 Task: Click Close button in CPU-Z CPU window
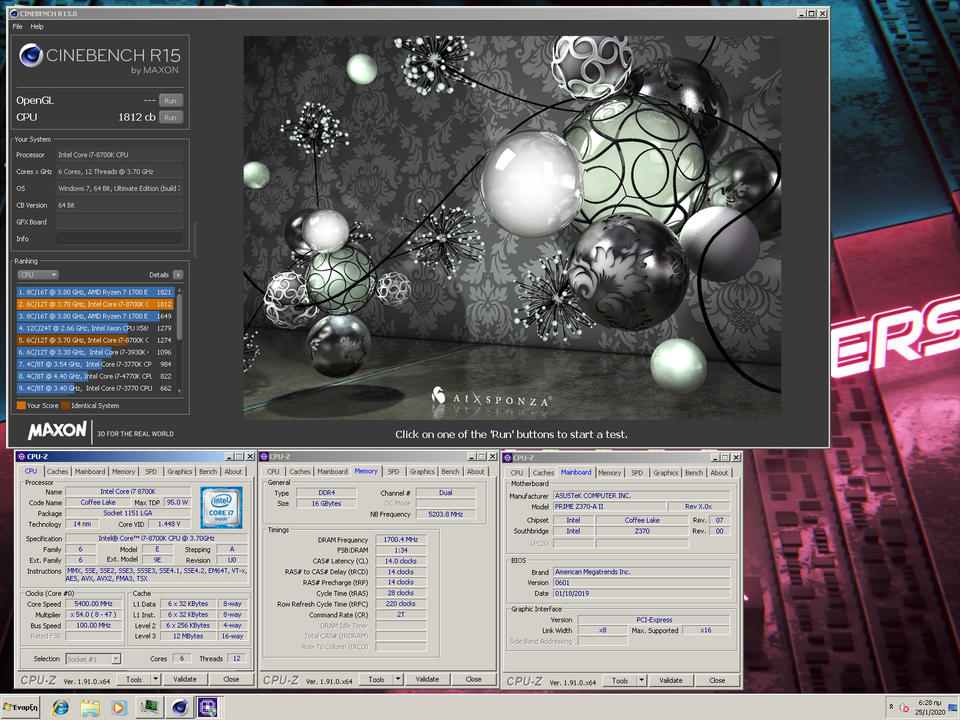(x=231, y=679)
